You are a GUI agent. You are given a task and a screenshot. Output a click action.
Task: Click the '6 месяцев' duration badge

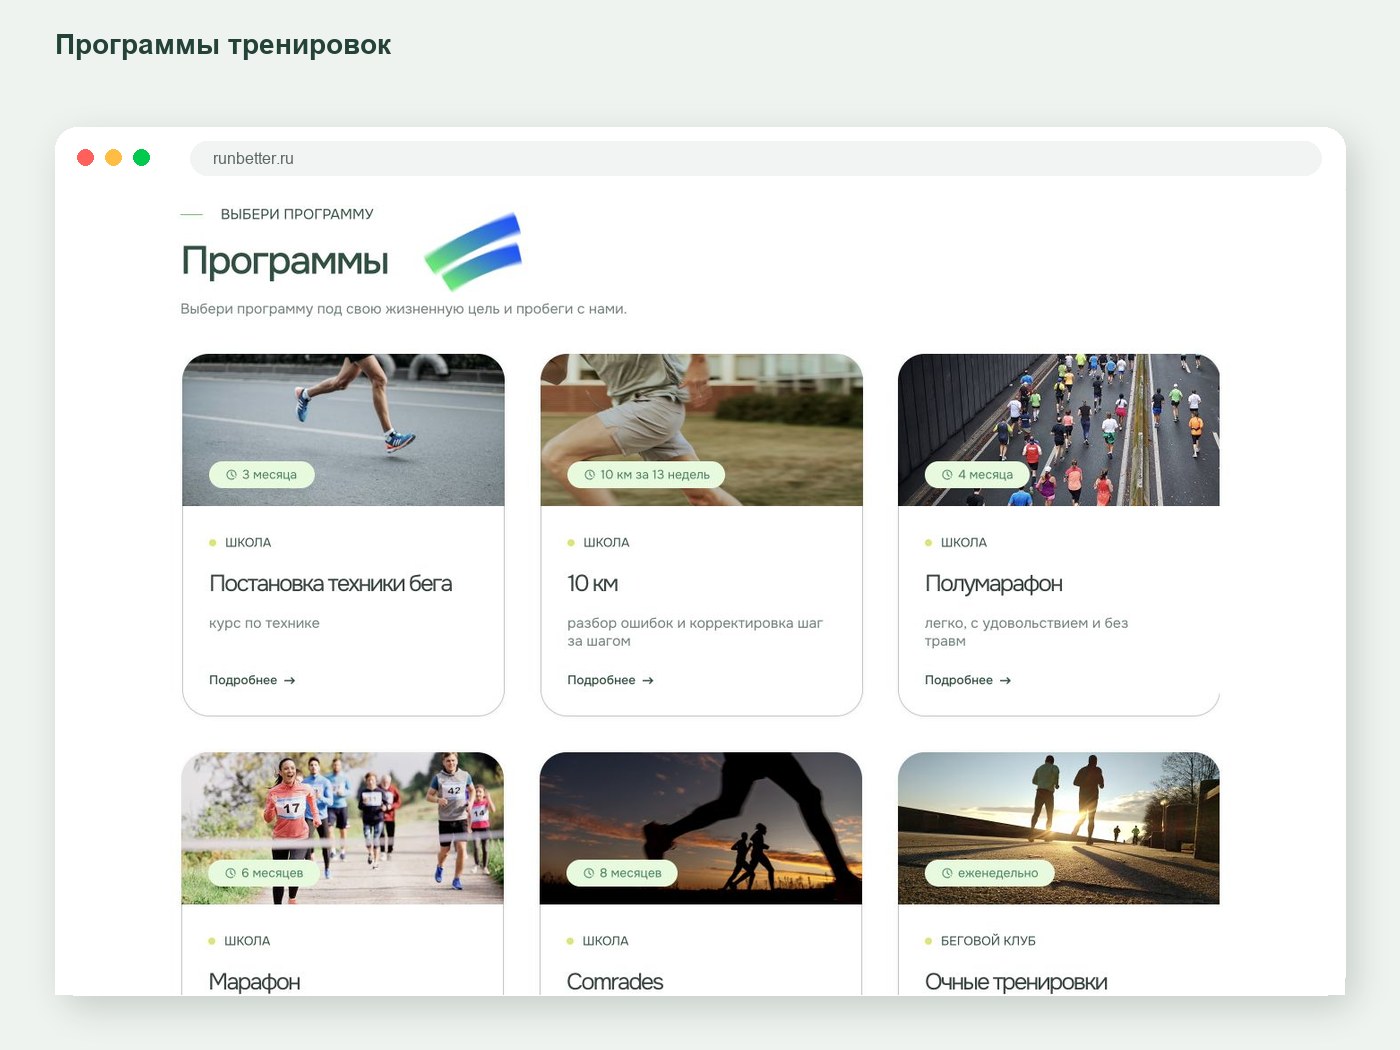[264, 873]
